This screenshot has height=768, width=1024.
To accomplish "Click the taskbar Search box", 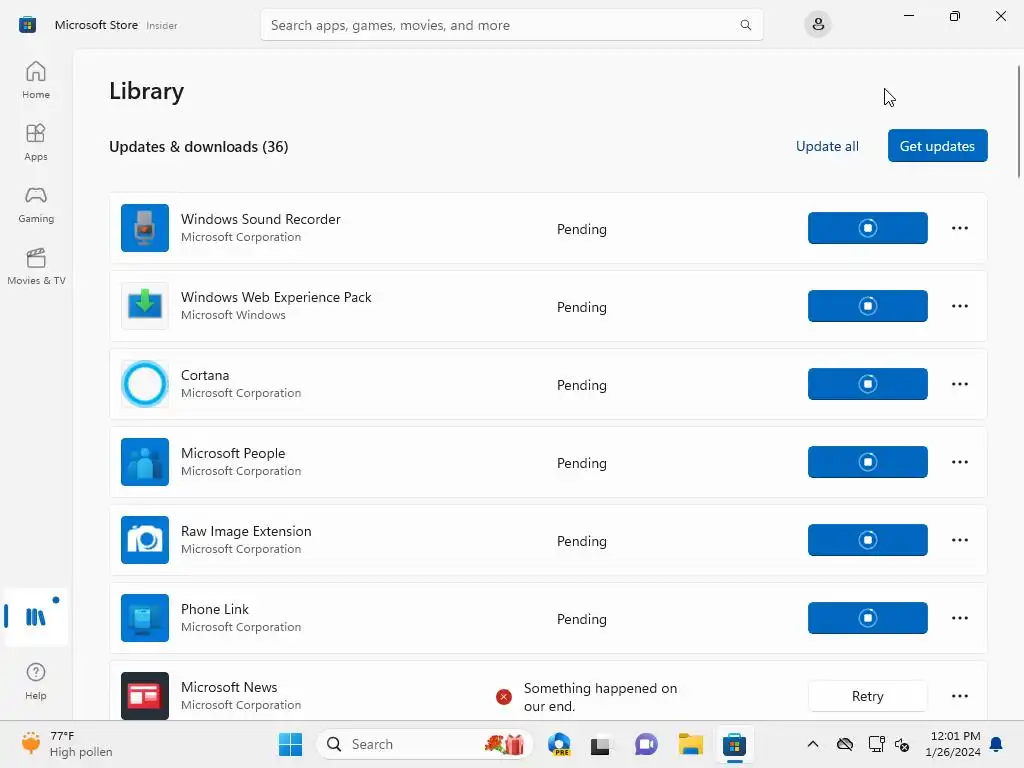I will 424,744.
